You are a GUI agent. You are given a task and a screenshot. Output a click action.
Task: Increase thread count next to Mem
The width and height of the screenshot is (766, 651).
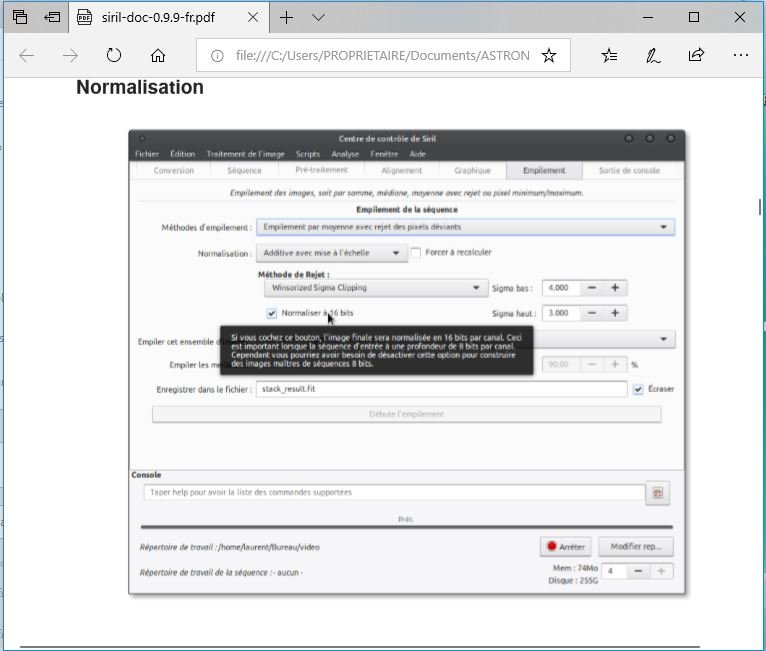tap(661, 571)
